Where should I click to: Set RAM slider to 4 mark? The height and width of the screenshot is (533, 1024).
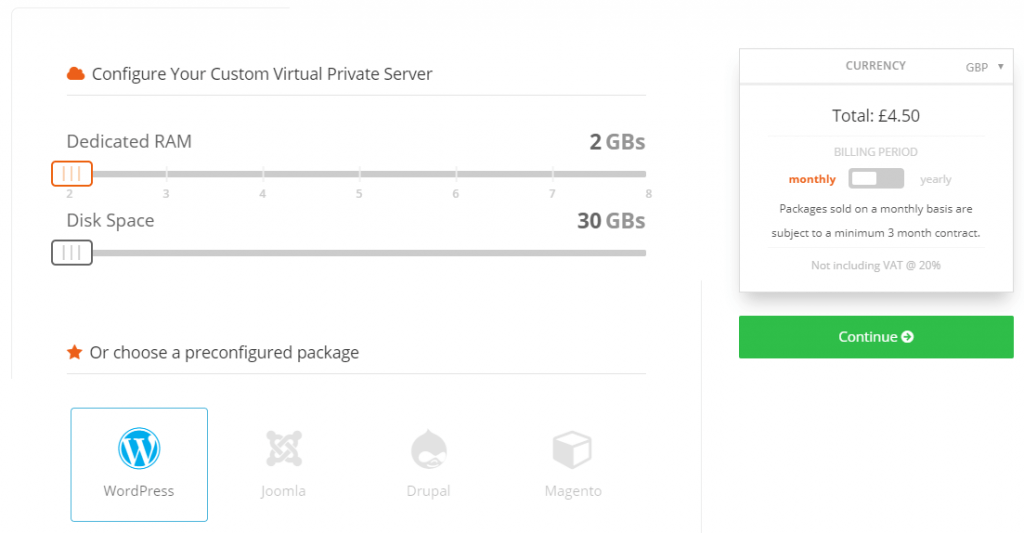[263, 174]
